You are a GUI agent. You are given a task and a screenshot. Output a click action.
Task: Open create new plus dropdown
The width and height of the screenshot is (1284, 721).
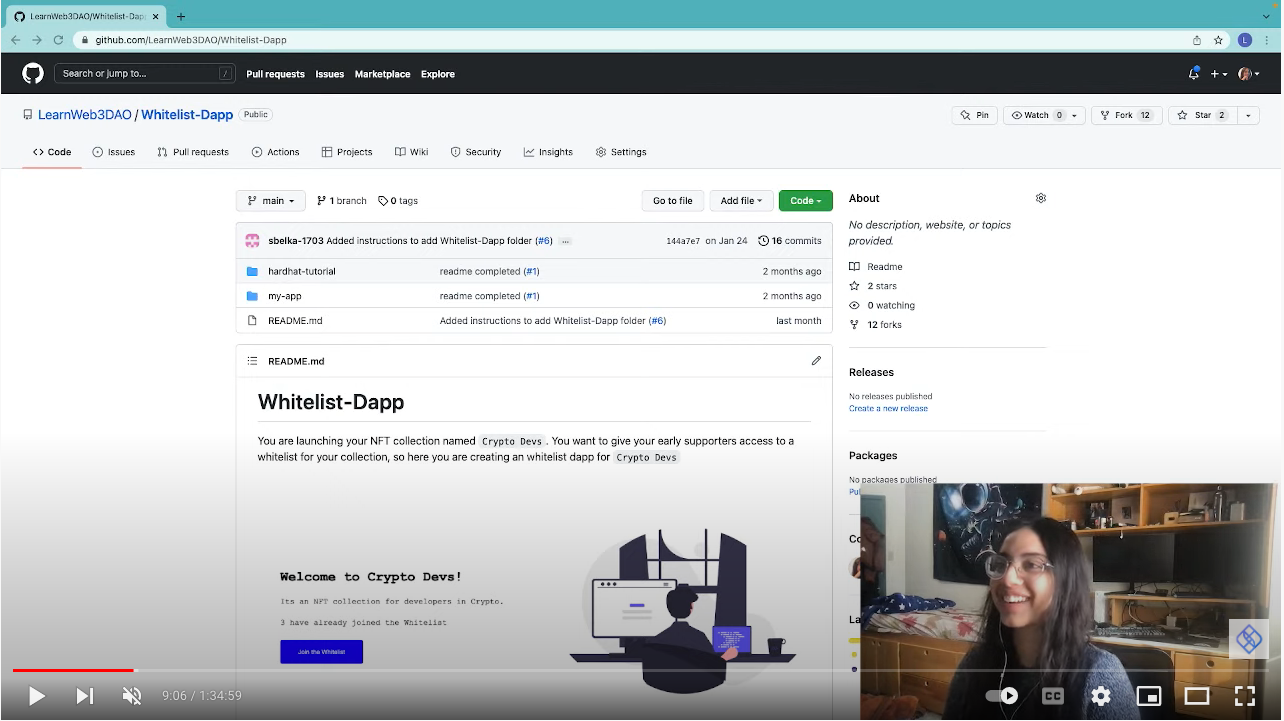1219,74
